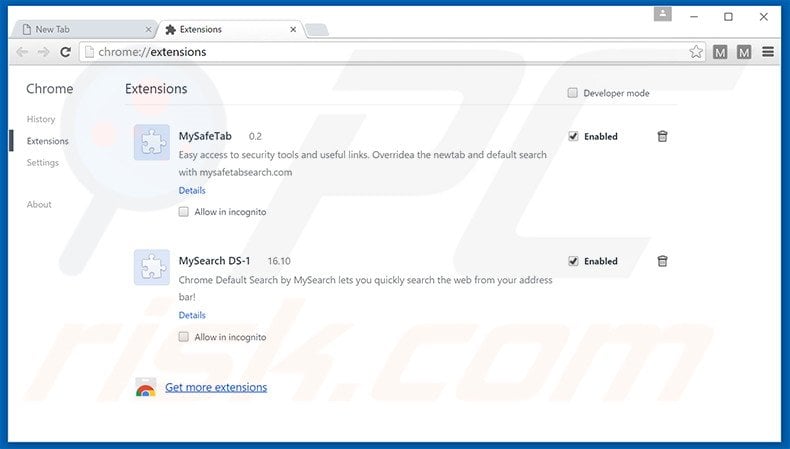Open History in the sidebar
790x449 pixels.
click(x=41, y=119)
